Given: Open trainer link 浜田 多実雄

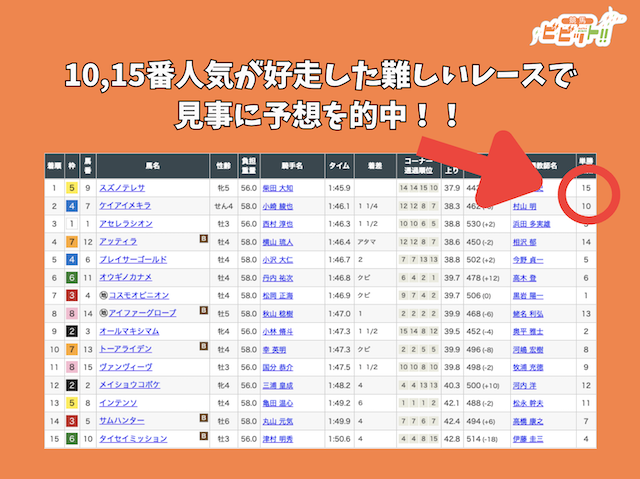Looking at the screenshot, I should pos(531,224).
